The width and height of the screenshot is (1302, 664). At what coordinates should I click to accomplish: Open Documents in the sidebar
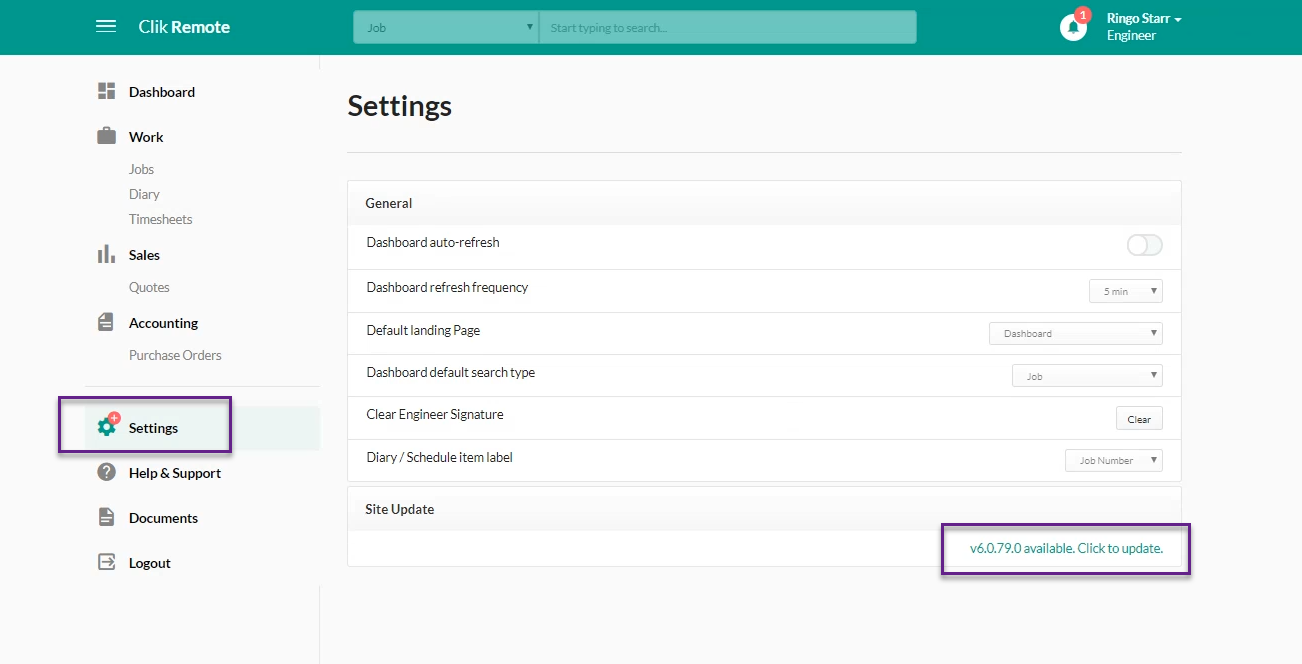[163, 518]
